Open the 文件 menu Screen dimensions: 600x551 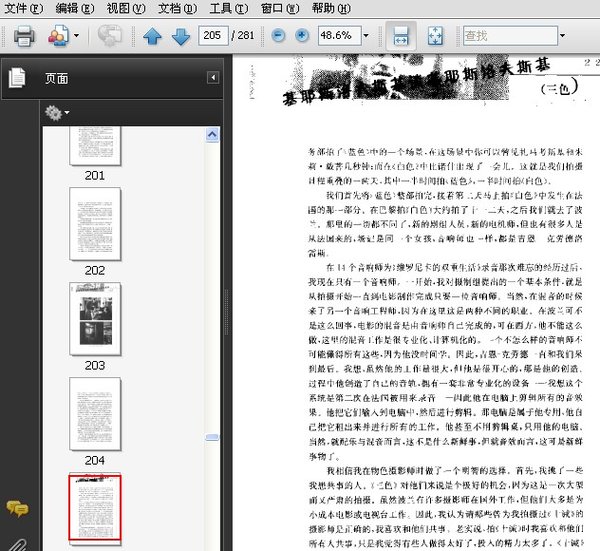24,8
